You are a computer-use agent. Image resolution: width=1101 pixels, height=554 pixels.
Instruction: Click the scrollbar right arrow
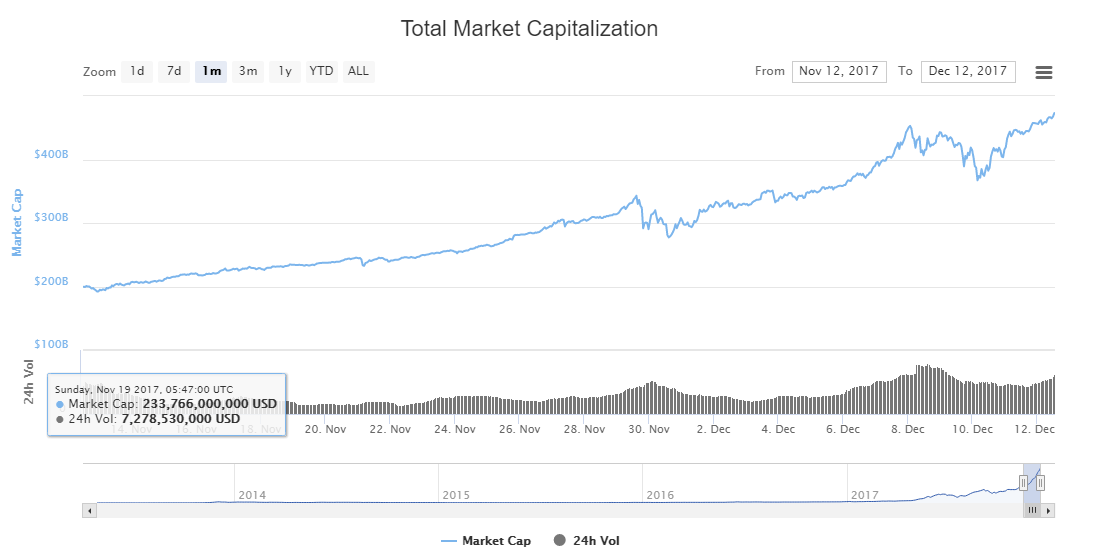click(x=1049, y=510)
